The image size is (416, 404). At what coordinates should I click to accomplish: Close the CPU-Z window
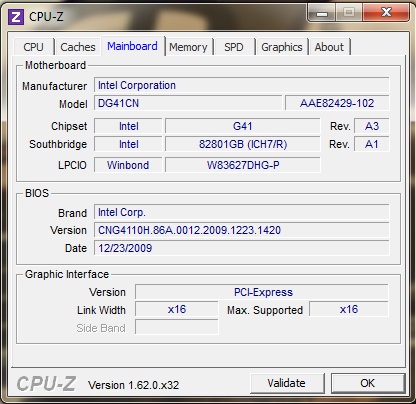point(386,13)
